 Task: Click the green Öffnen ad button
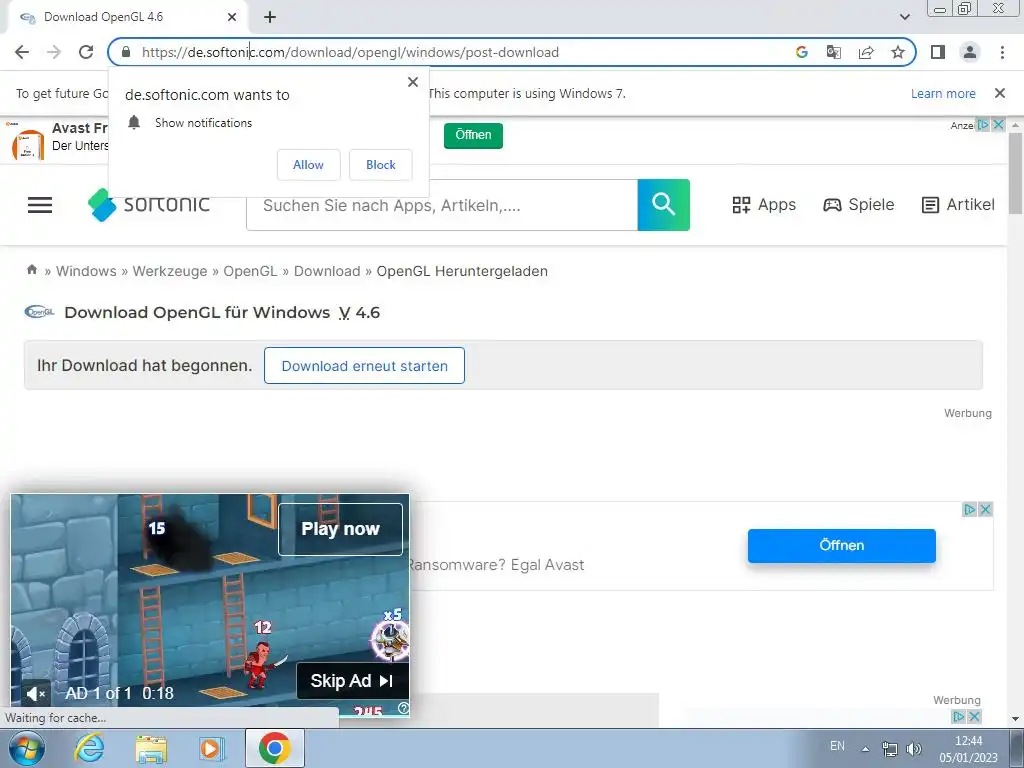tap(473, 135)
